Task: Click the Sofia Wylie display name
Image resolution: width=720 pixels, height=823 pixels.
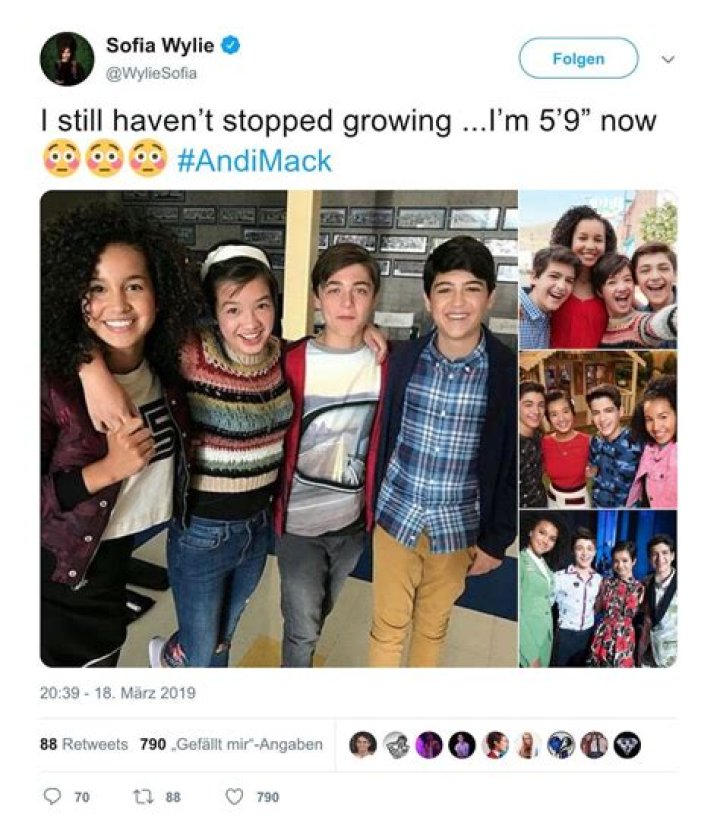Action: click(x=160, y=46)
